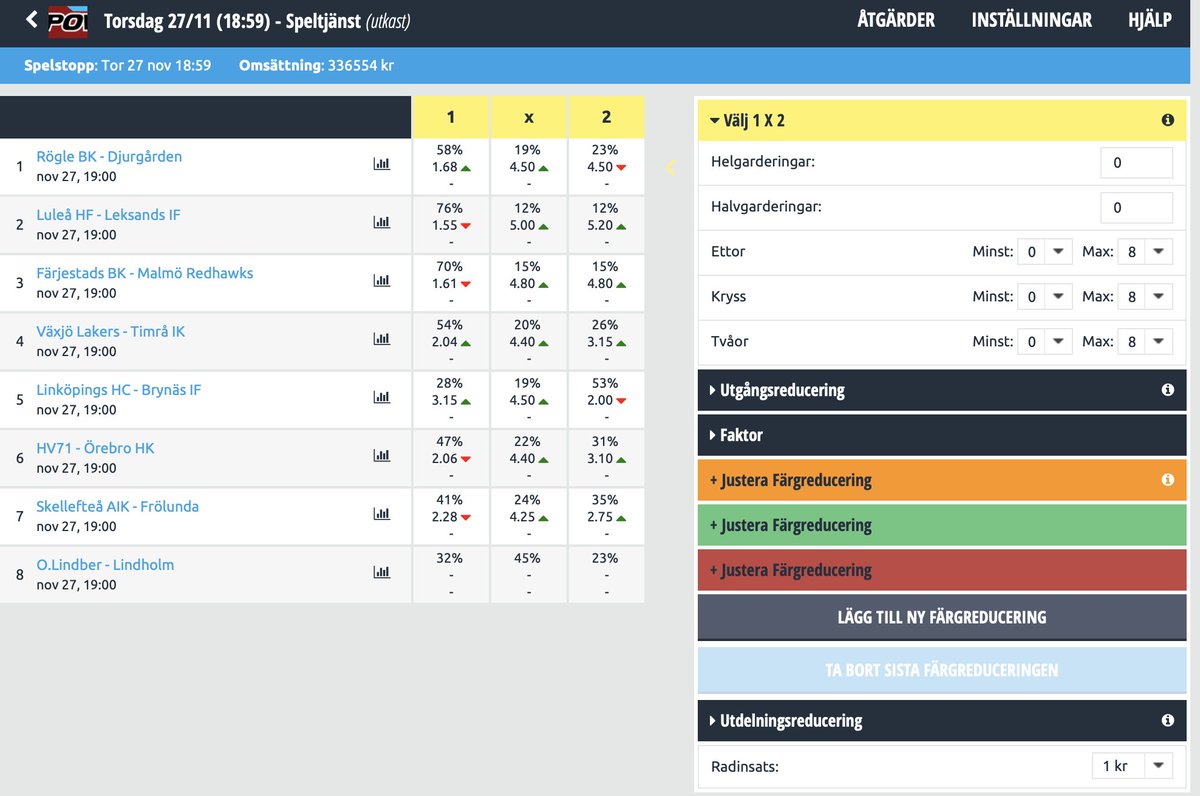Screen dimensions: 1200x796
Task: Click info icon on Utgångsreducering header
Action: [x=1167, y=390]
